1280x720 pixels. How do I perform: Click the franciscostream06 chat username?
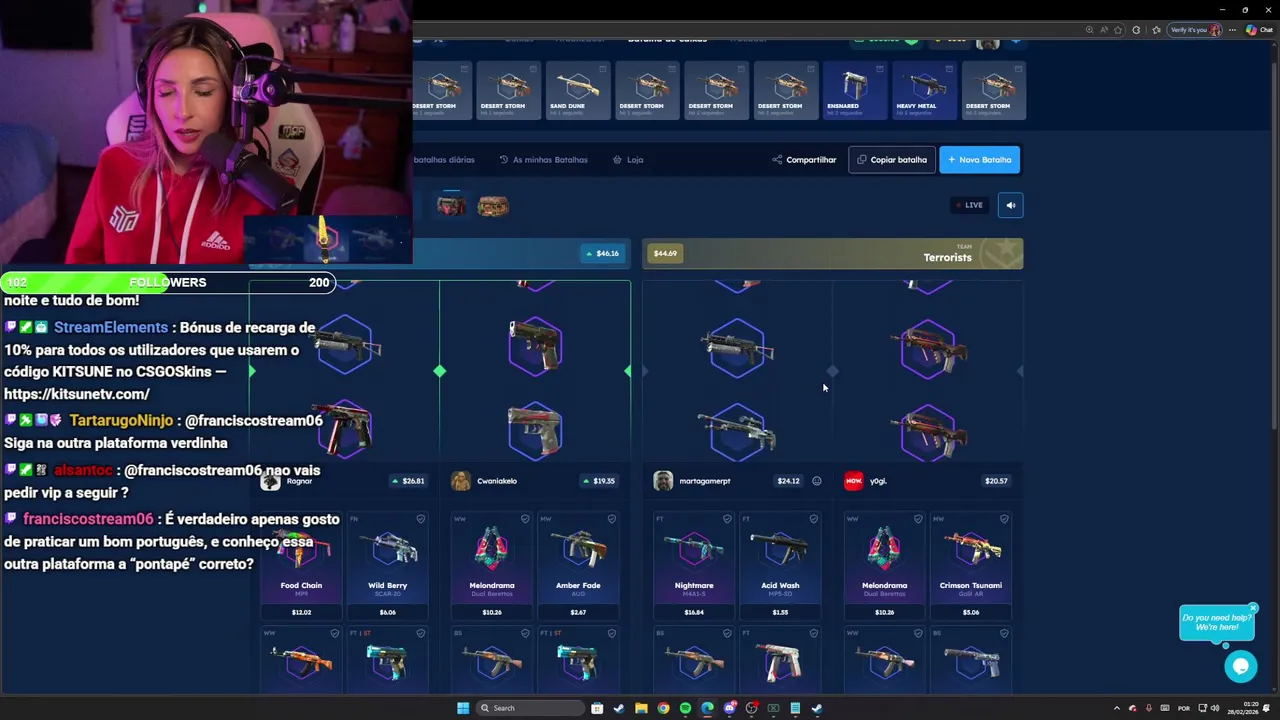click(88, 520)
